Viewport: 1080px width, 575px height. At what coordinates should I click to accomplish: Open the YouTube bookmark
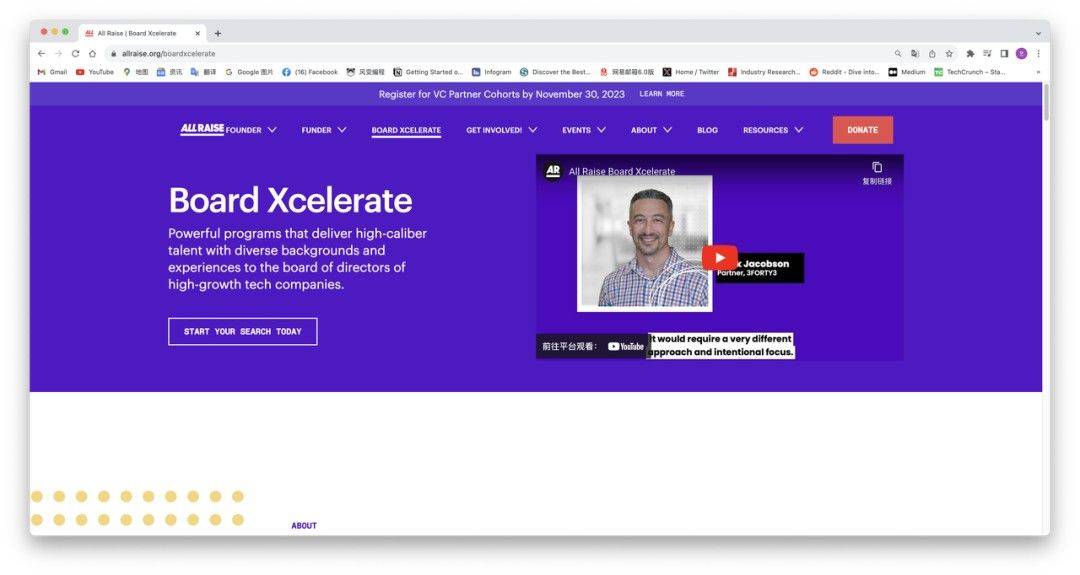click(x=95, y=72)
